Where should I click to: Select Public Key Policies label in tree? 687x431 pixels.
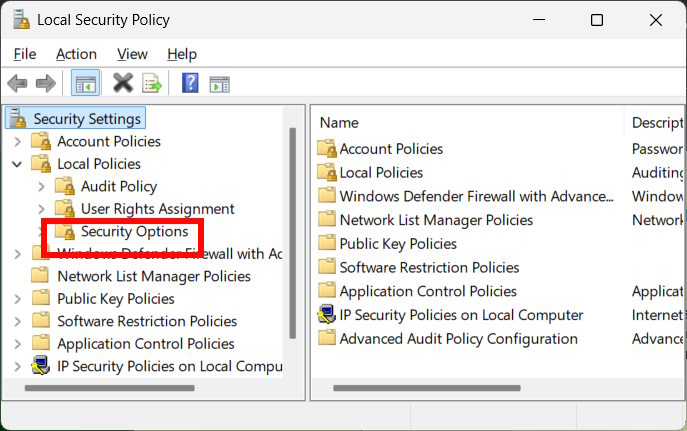[116, 299]
